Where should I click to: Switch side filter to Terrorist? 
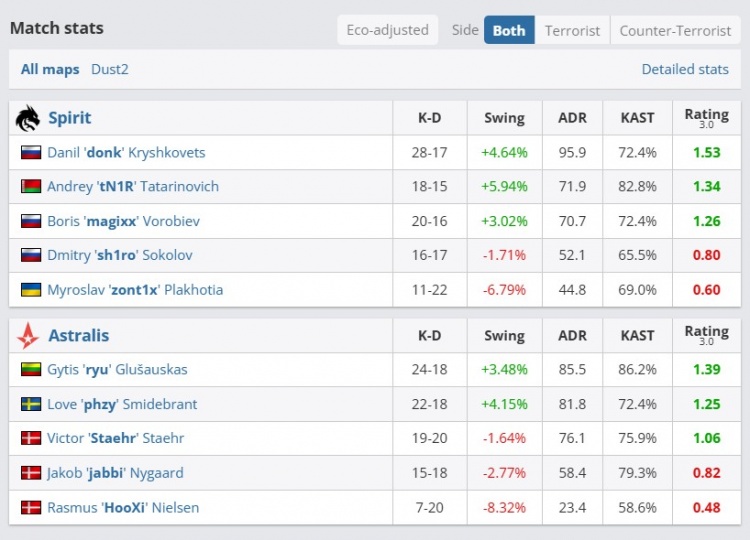pyautogui.click(x=572, y=30)
